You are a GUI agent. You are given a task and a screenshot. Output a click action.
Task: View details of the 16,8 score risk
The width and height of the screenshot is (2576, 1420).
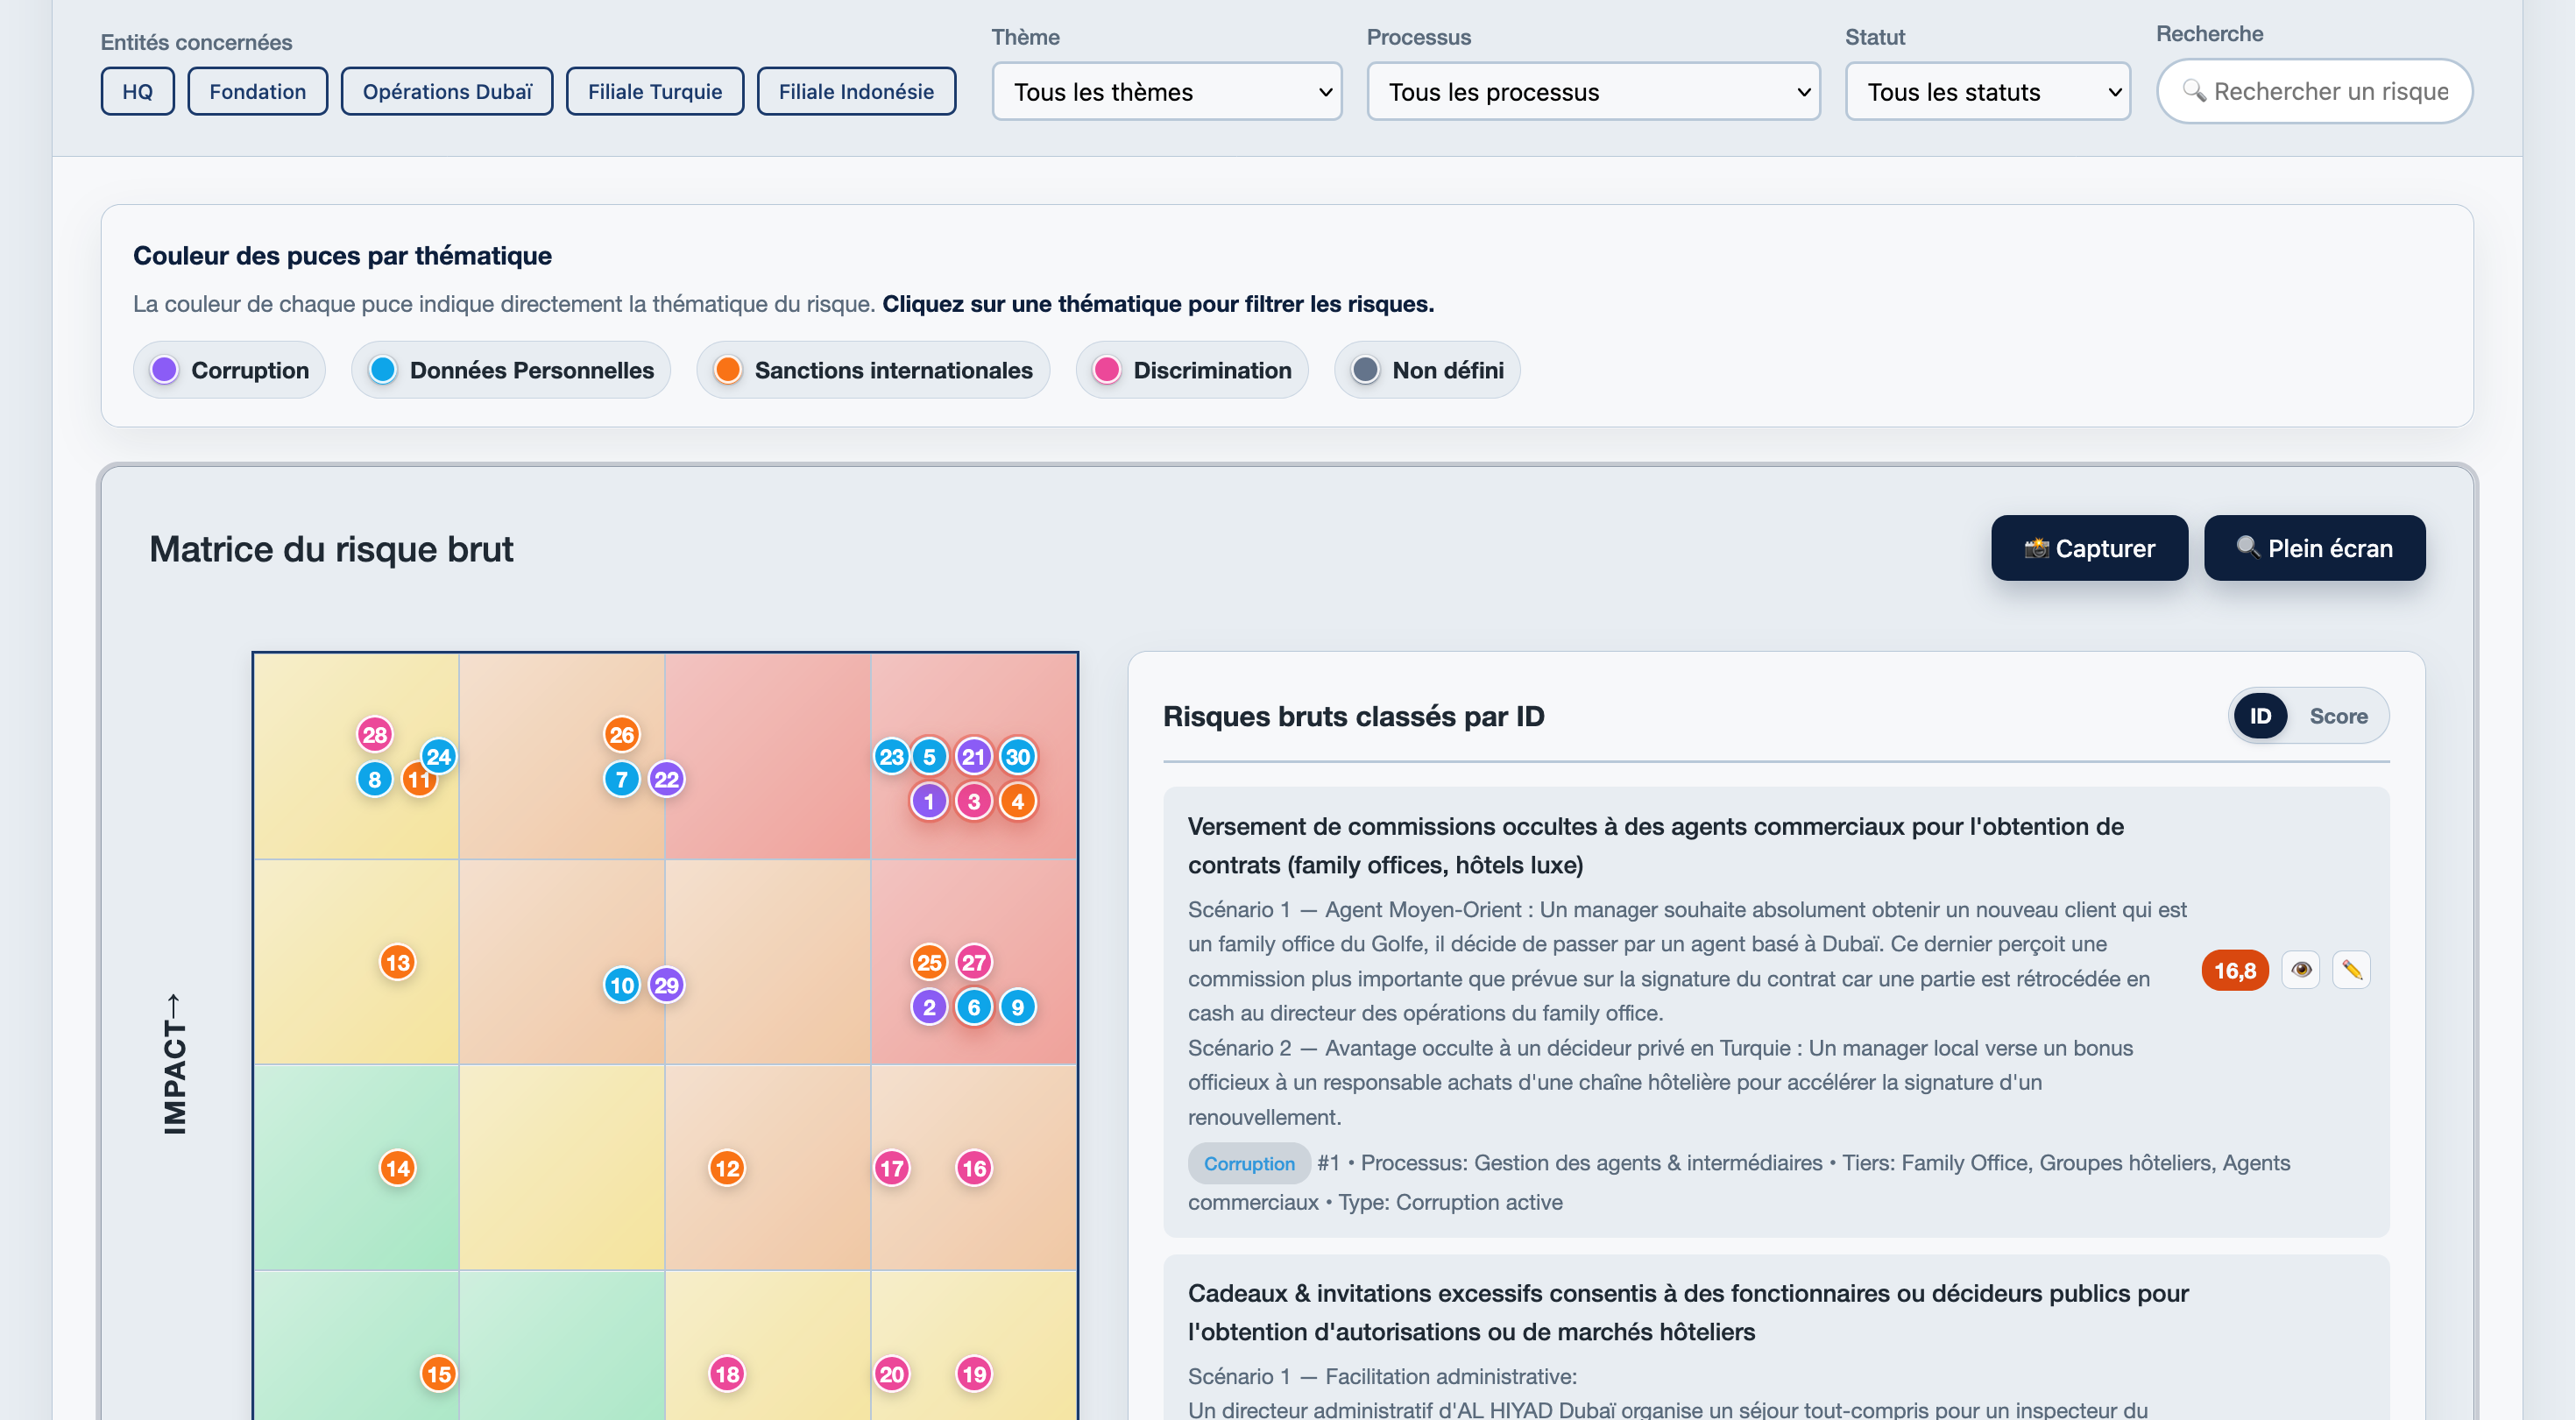tap(2301, 970)
